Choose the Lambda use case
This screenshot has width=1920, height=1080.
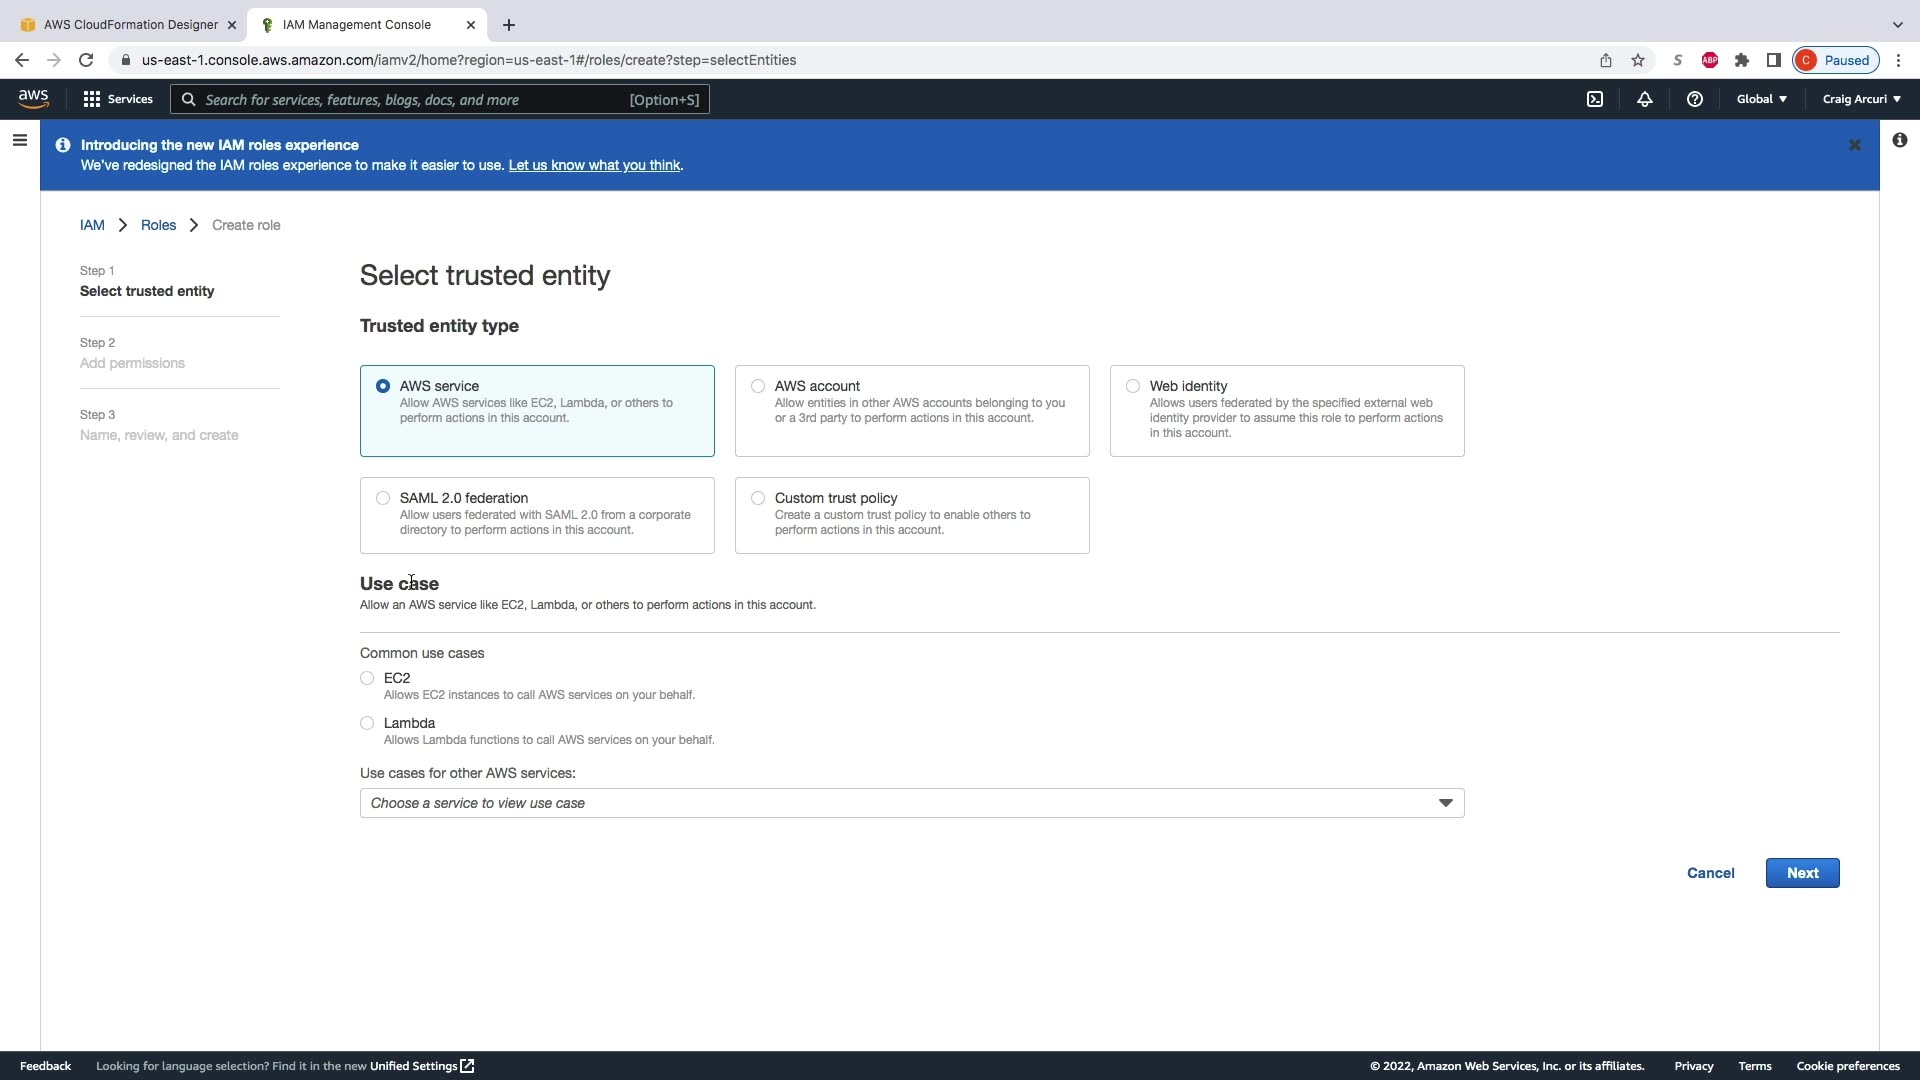367,723
